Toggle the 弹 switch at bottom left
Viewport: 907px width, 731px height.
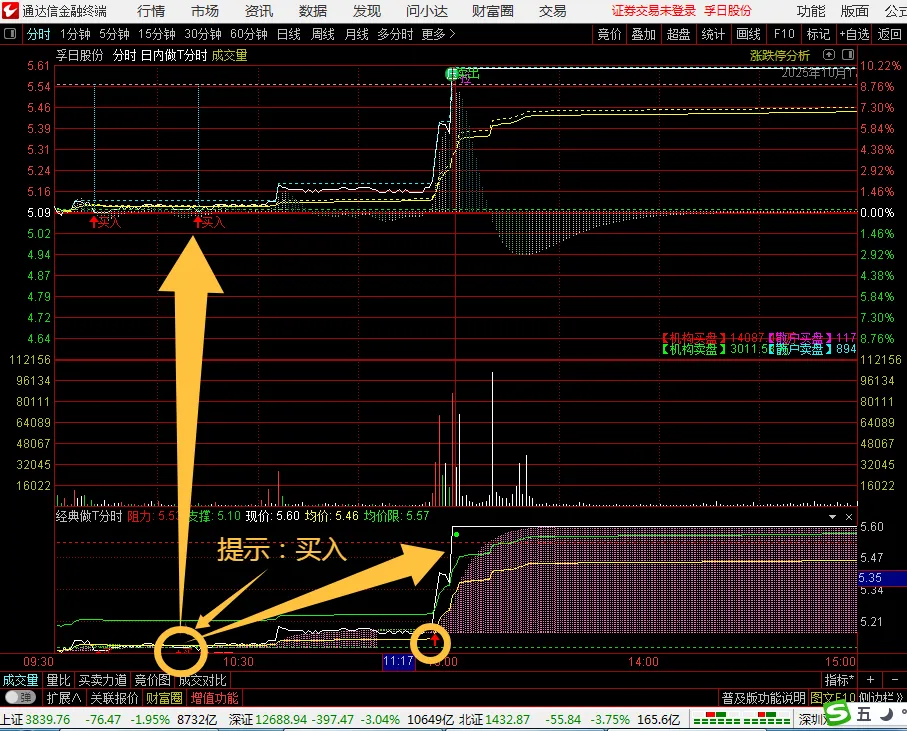coord(20,697)
